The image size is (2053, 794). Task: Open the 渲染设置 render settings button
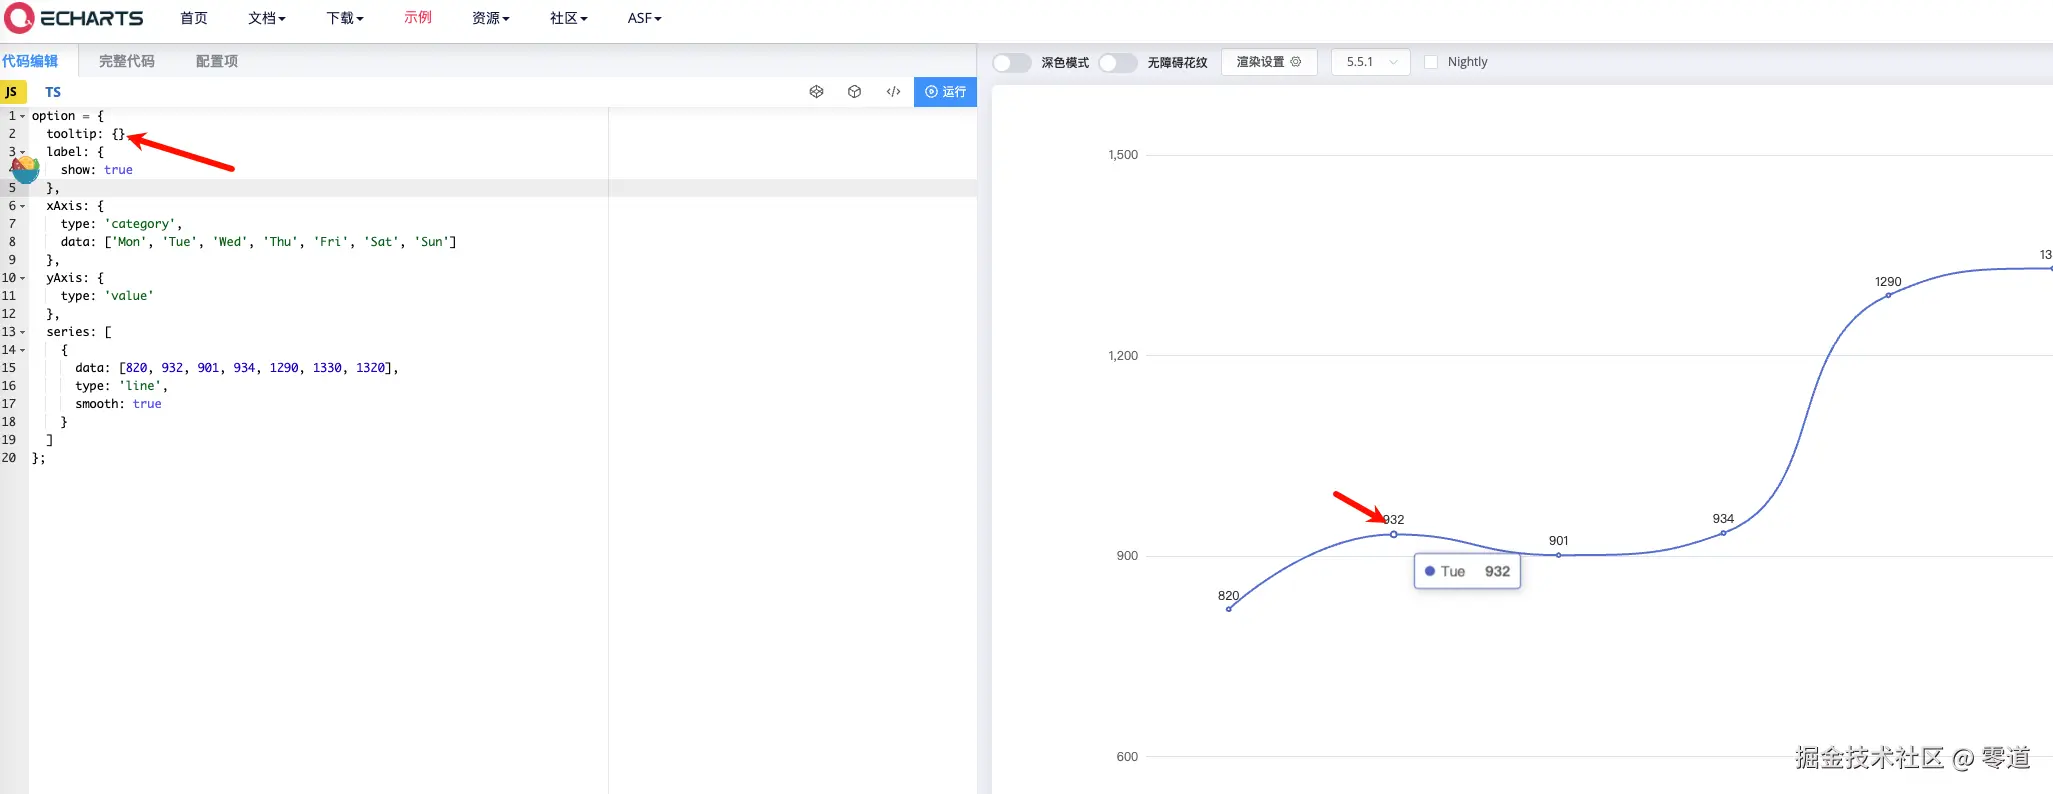tap(1268, 62)
